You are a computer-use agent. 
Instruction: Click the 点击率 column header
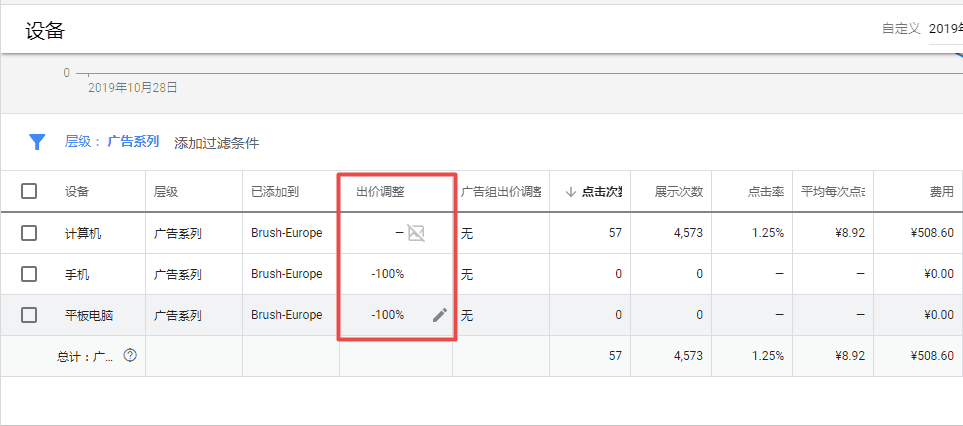tap(764, 192)
